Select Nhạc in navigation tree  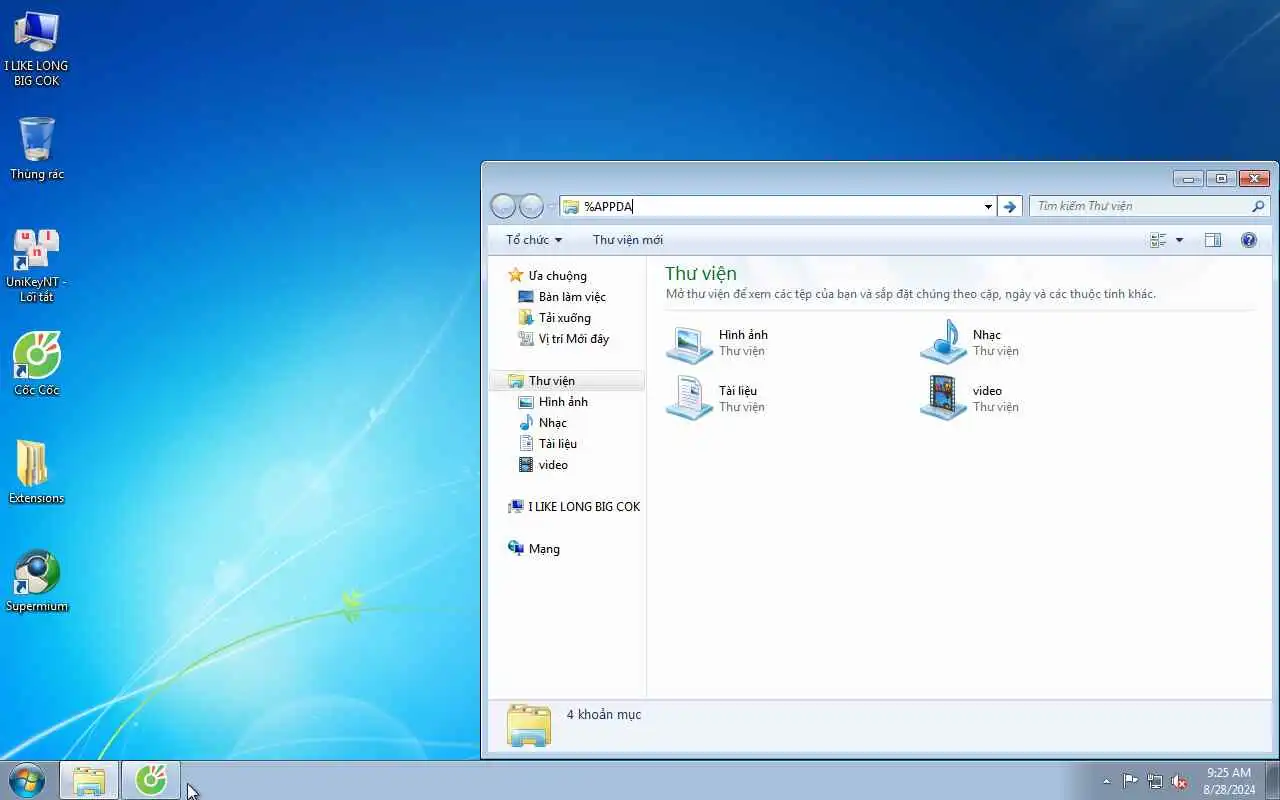click(x=543, y=423)
